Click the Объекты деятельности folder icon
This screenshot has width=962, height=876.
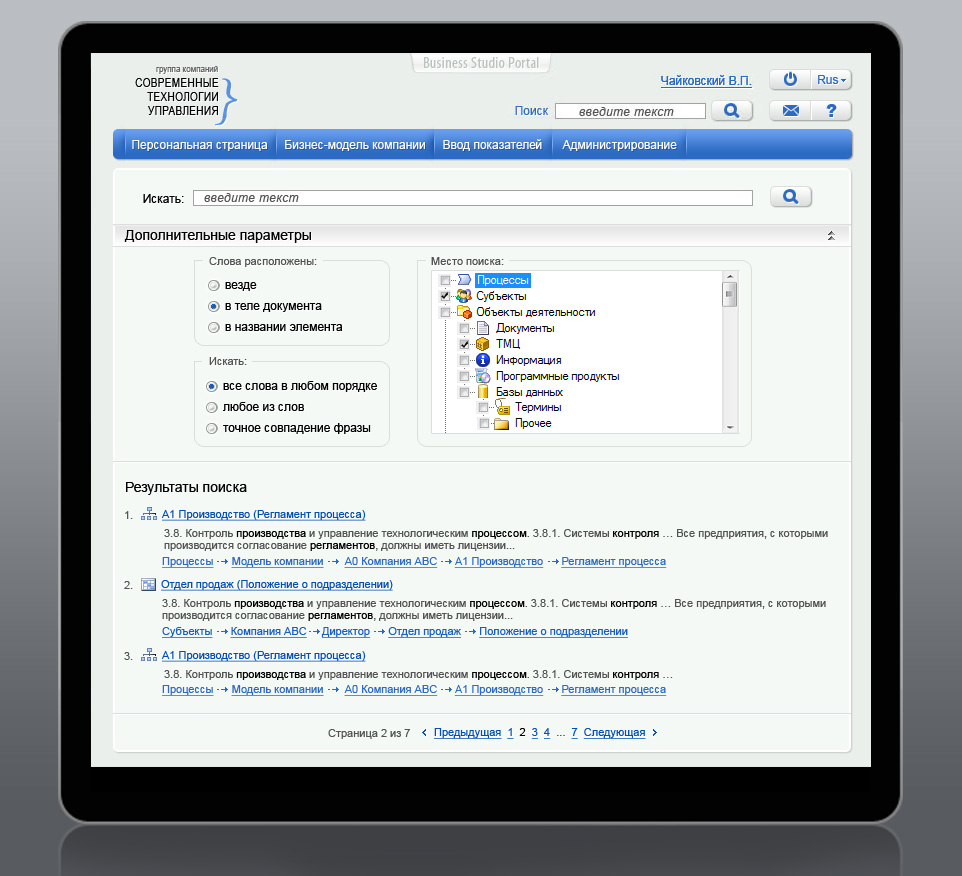click(464, 312)
